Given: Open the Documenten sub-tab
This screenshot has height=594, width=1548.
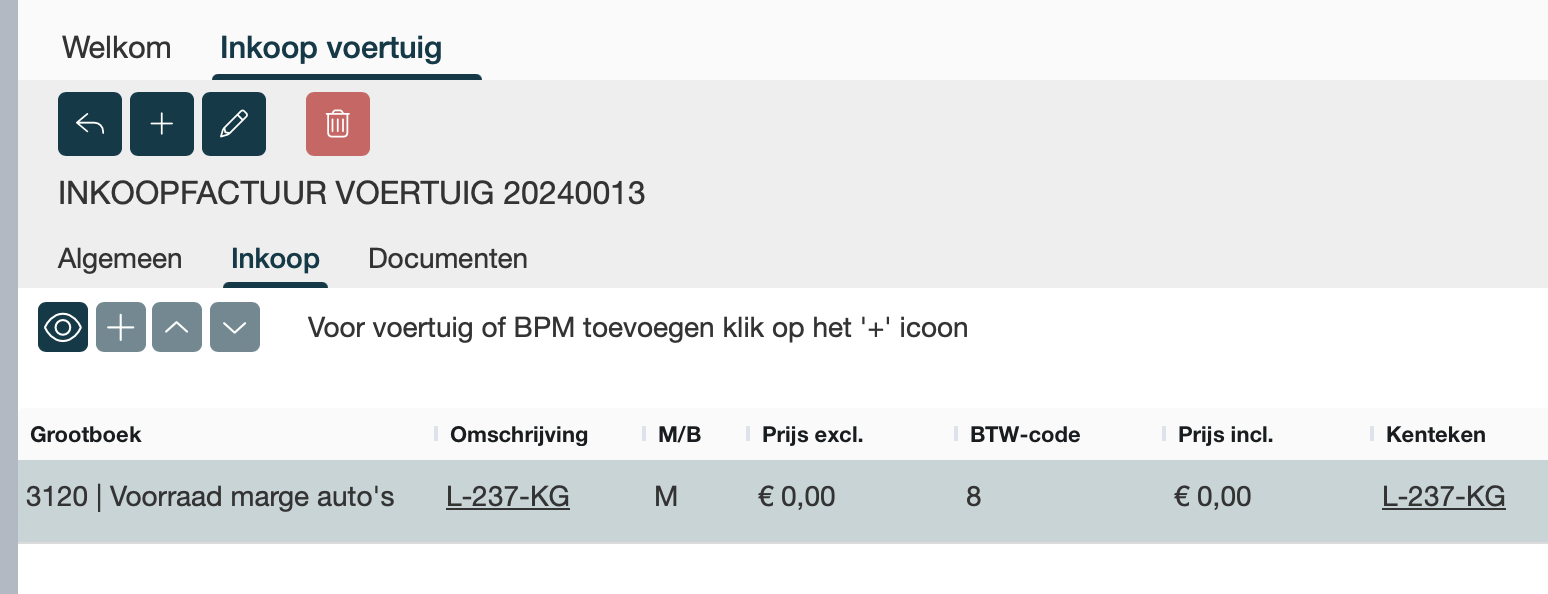Looking at the screenshot, I should 448,259.
